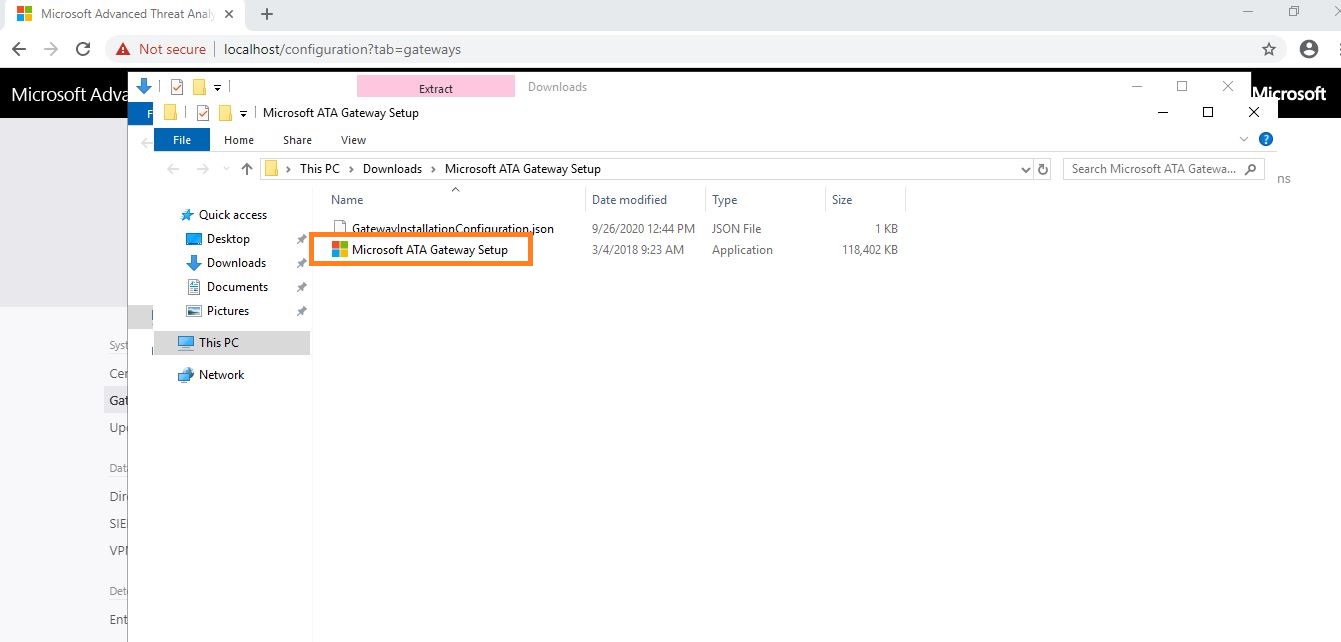Sort files by Size column

coord(842,200)
